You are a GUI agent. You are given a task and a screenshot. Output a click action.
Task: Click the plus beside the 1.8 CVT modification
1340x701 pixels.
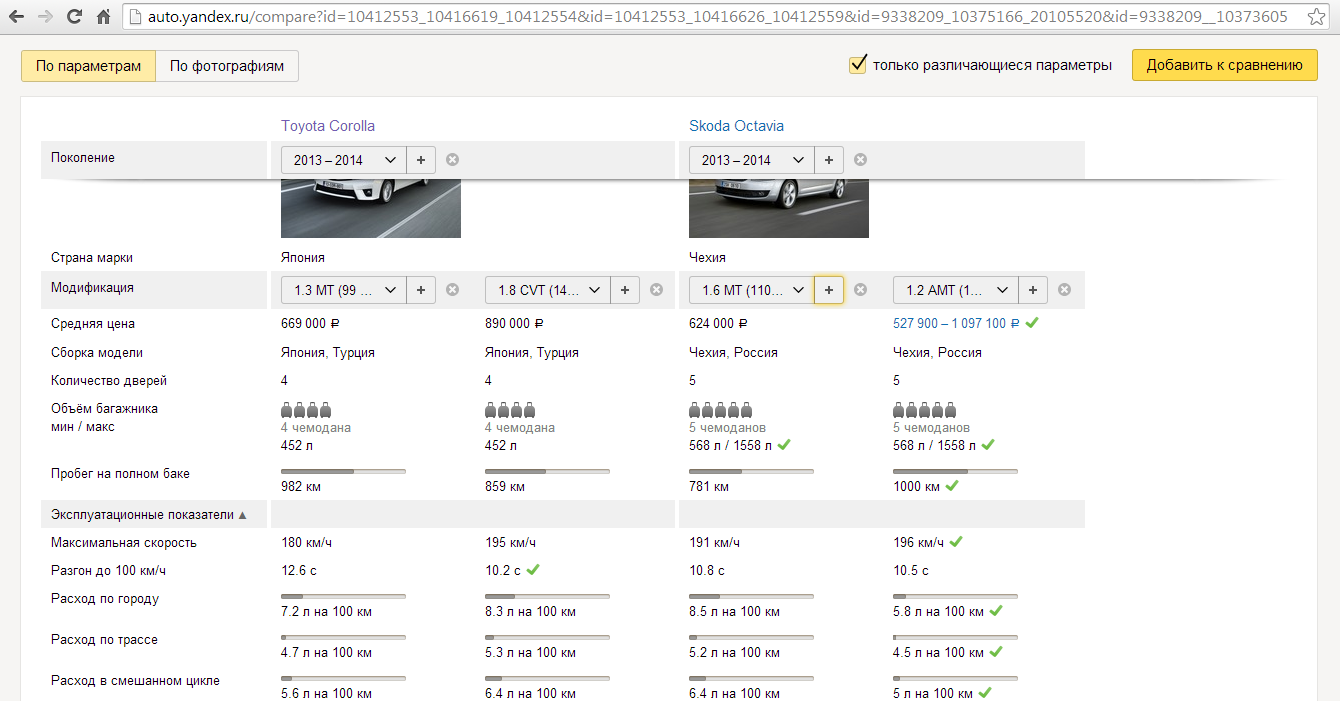[x=624, y=290]
